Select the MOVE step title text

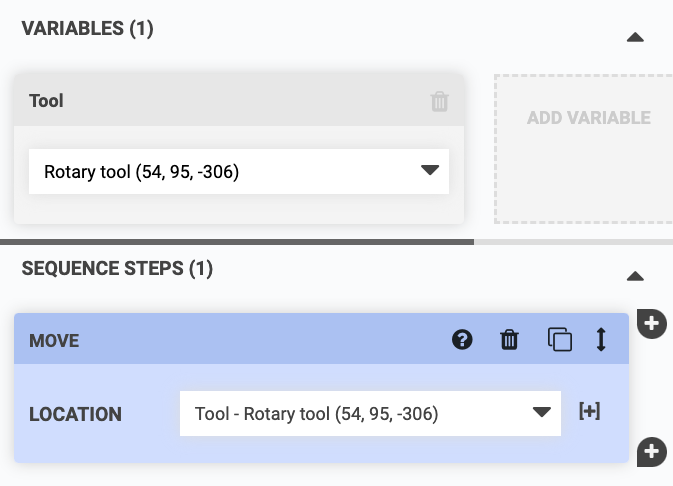click(54, 341)
